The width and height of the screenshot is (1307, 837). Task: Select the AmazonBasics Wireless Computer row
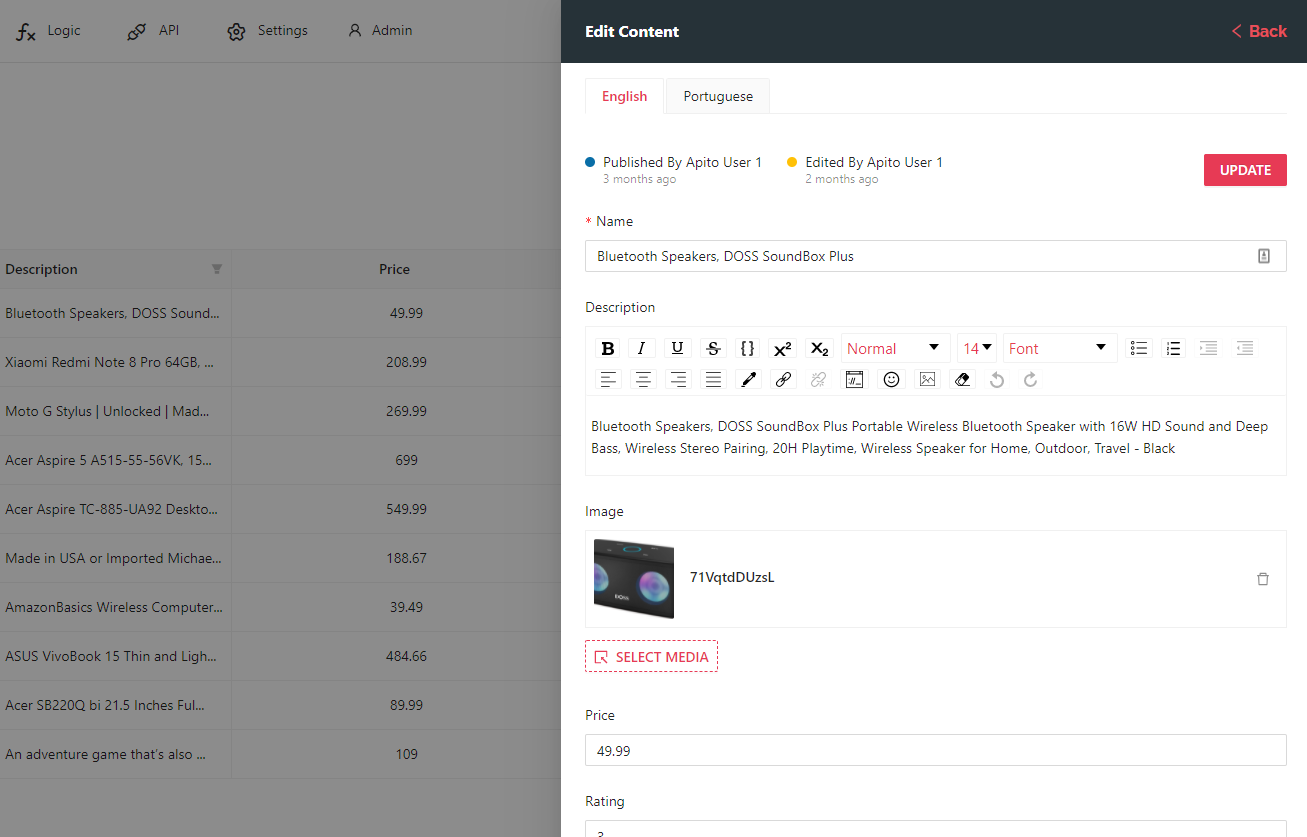(x=280, y=607)
